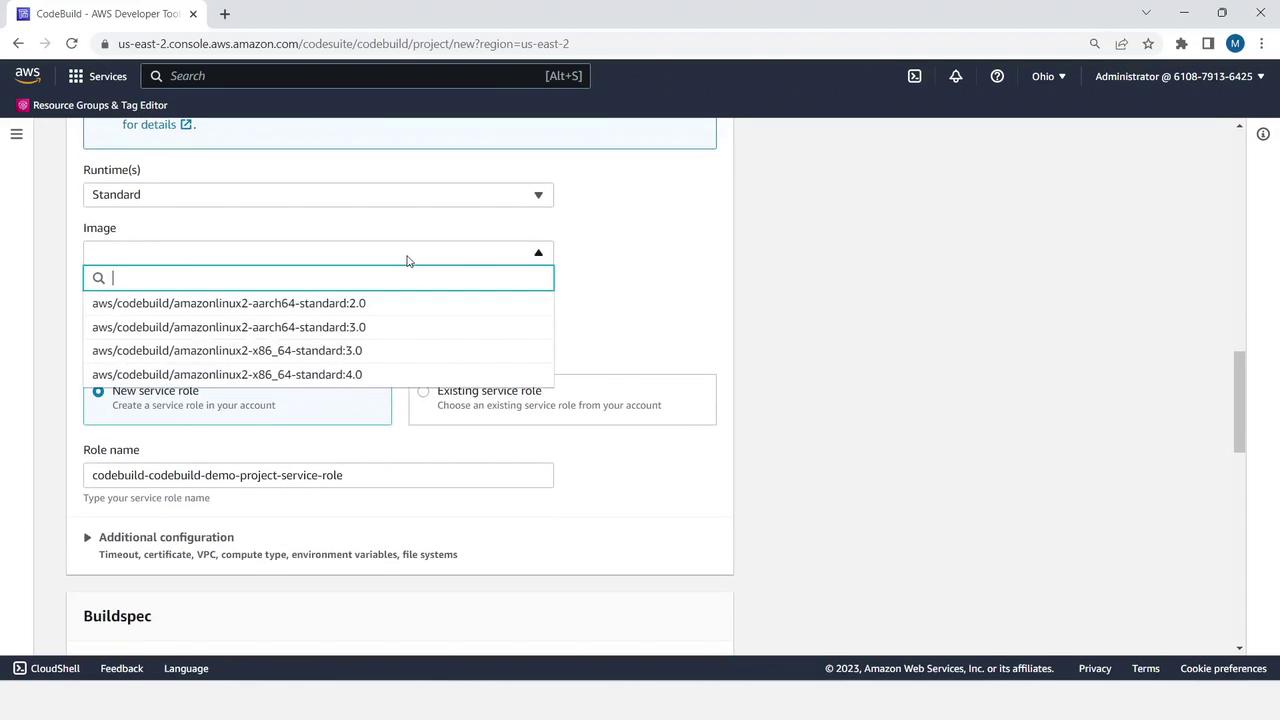Open the Chrome profile avatar
The image size is (1280, 720).
coord(1235,44)
